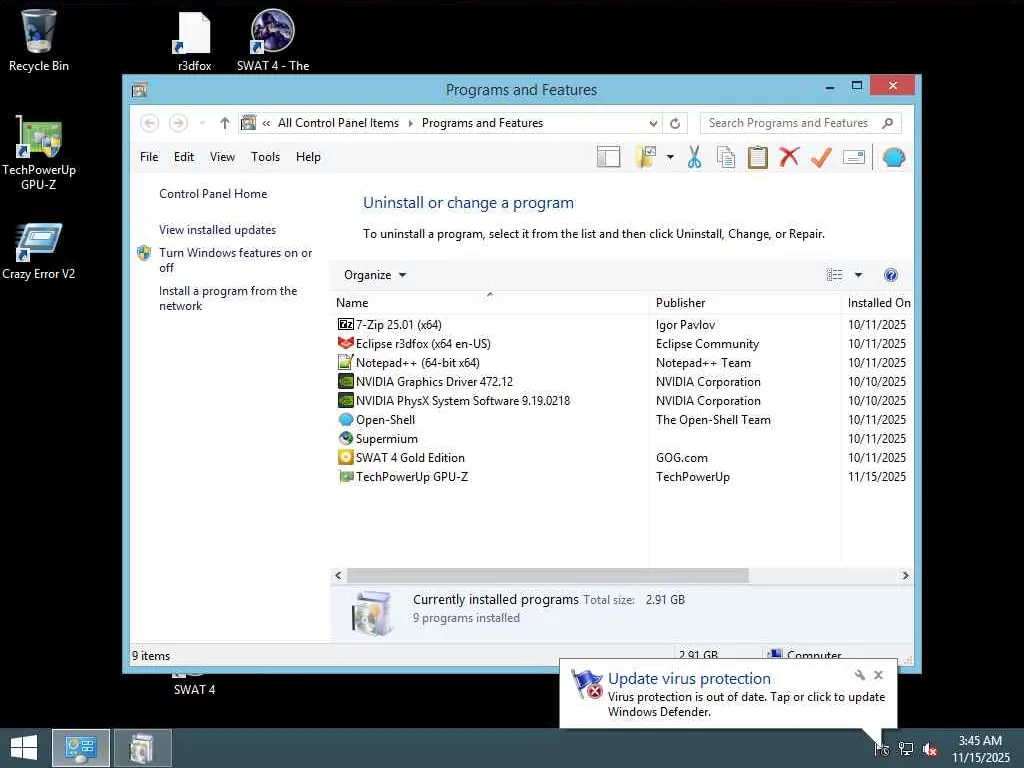Click the scroll right arrow
The image size is (1024, 768).
(905, 575)
